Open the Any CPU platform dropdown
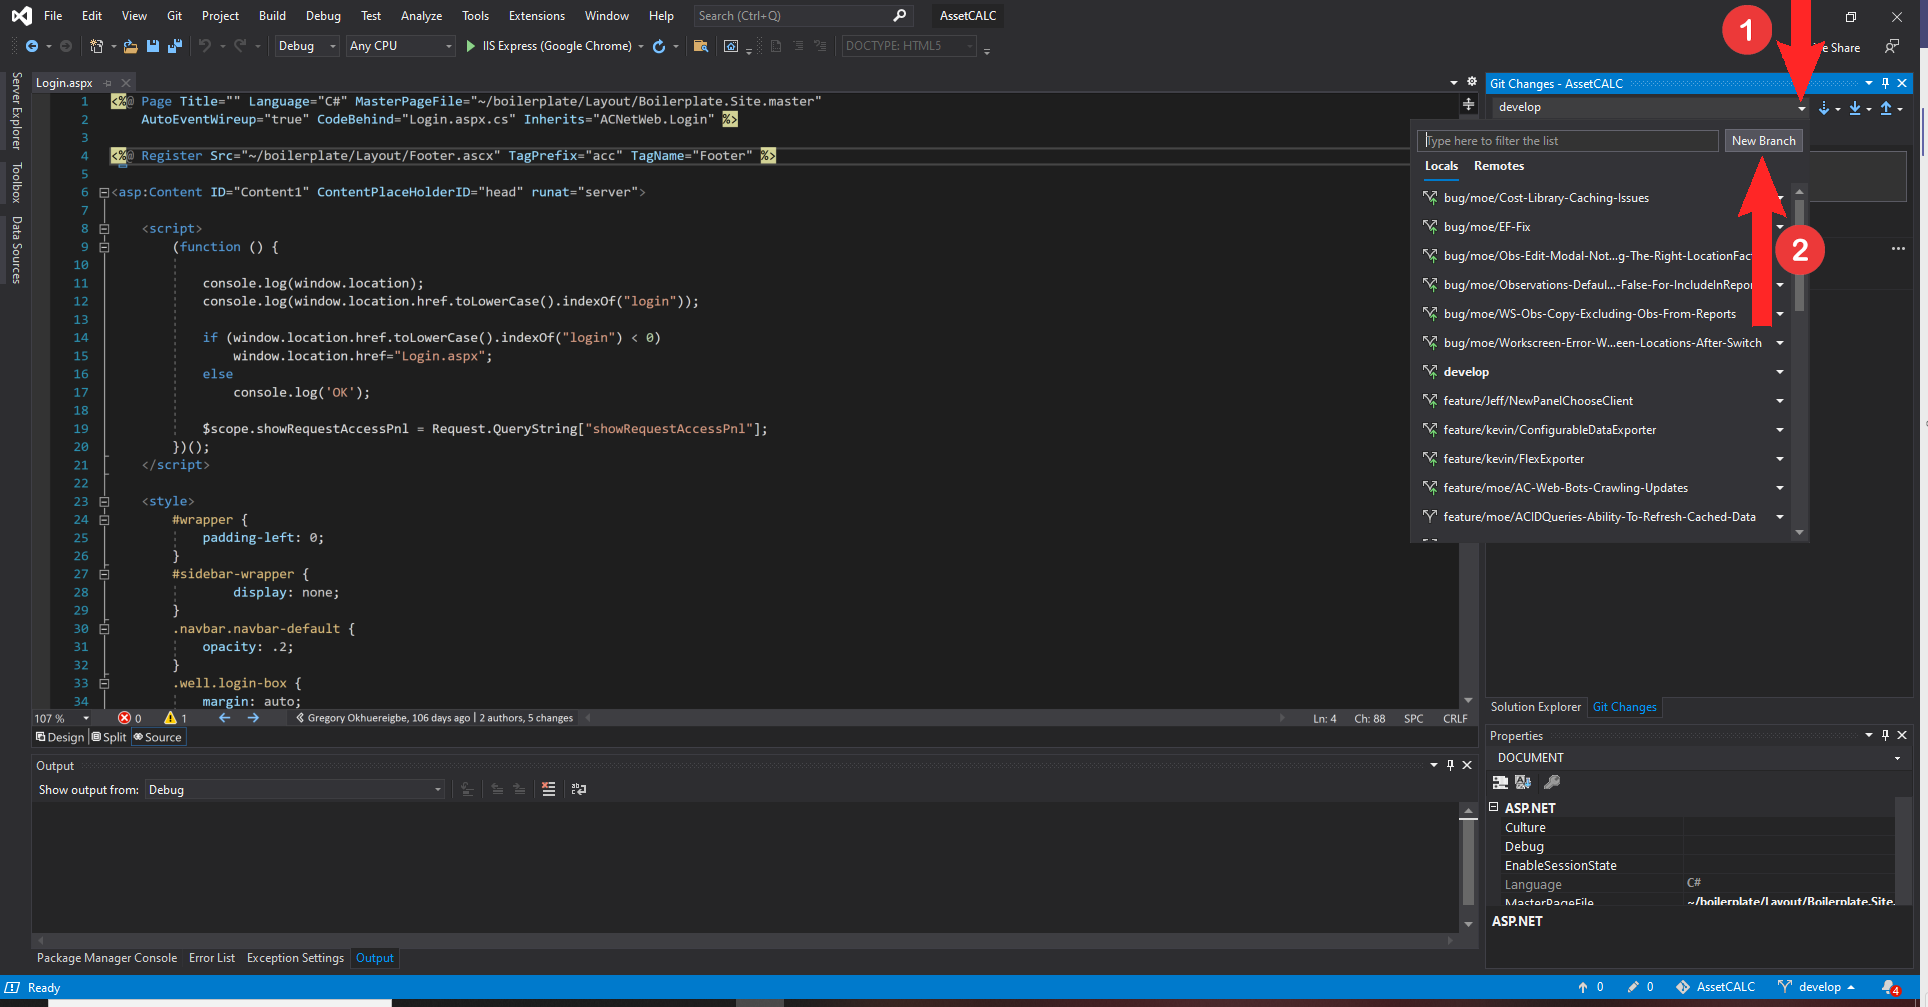Viewport: 1928px width, 1007px height. pos(401,46)
